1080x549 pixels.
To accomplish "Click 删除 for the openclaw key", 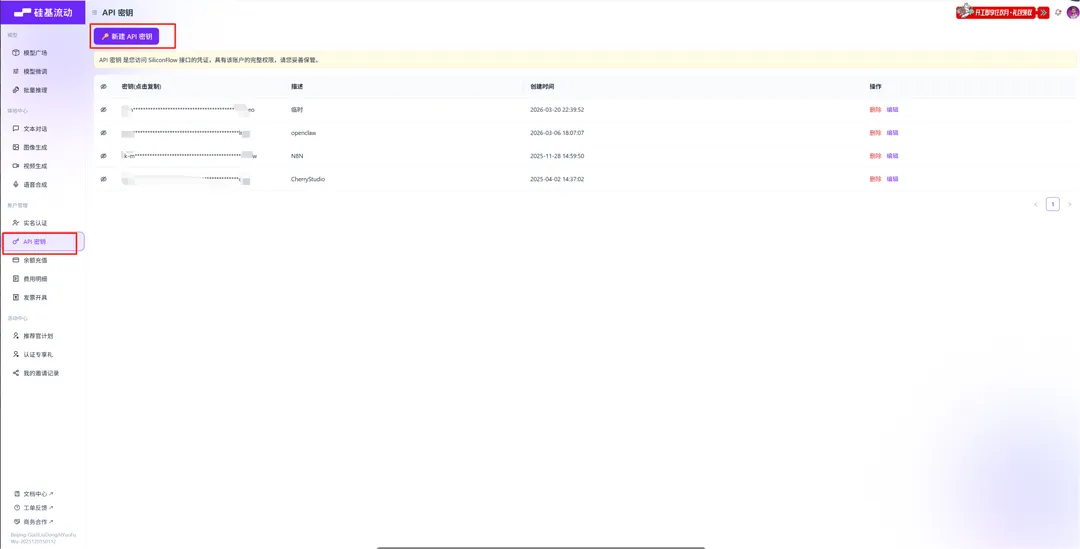I will coord(875,132).
